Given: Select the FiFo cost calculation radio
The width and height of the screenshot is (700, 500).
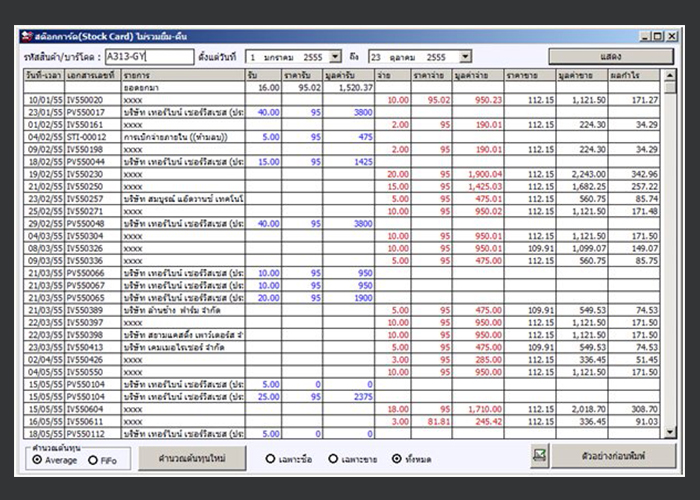Looking at the screenshot, I should pyautogui.click(x=93, y=460).
